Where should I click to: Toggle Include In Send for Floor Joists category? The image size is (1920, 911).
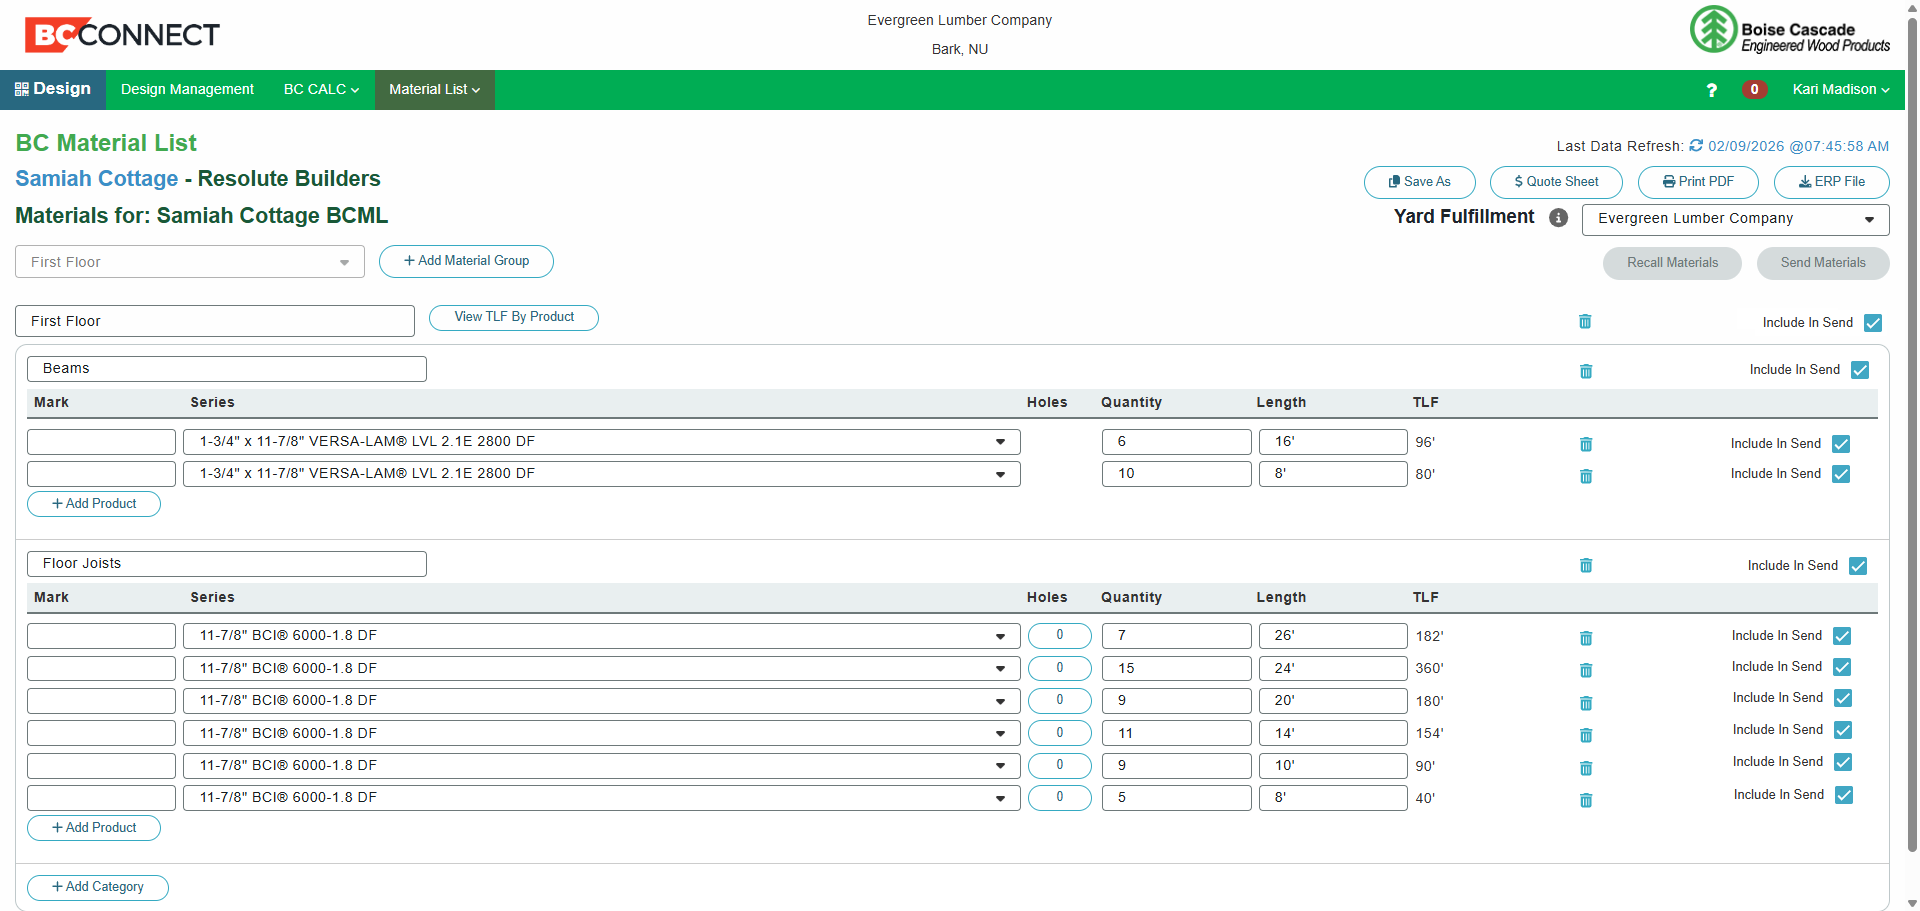pyautogui.click(x=1858, y=566)
